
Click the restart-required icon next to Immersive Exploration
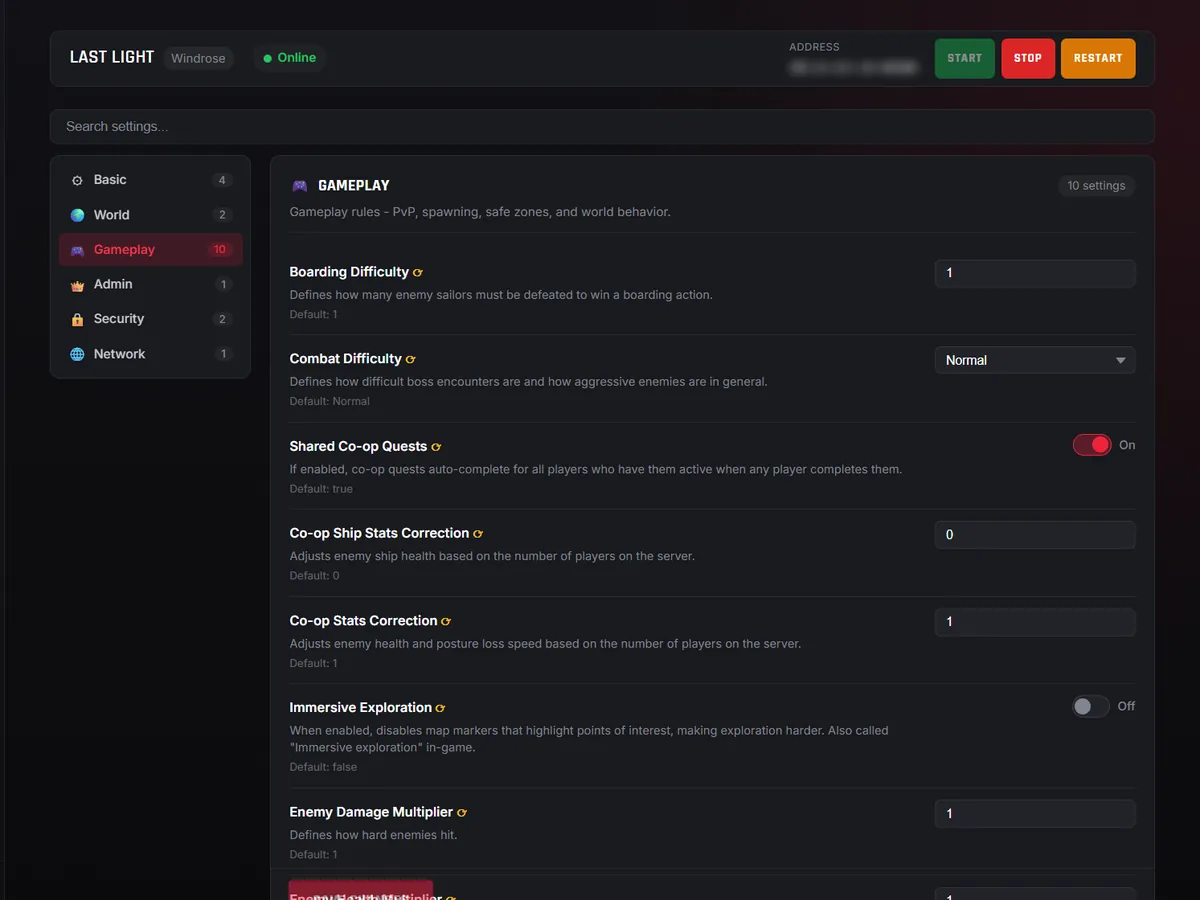coord(441,708)
